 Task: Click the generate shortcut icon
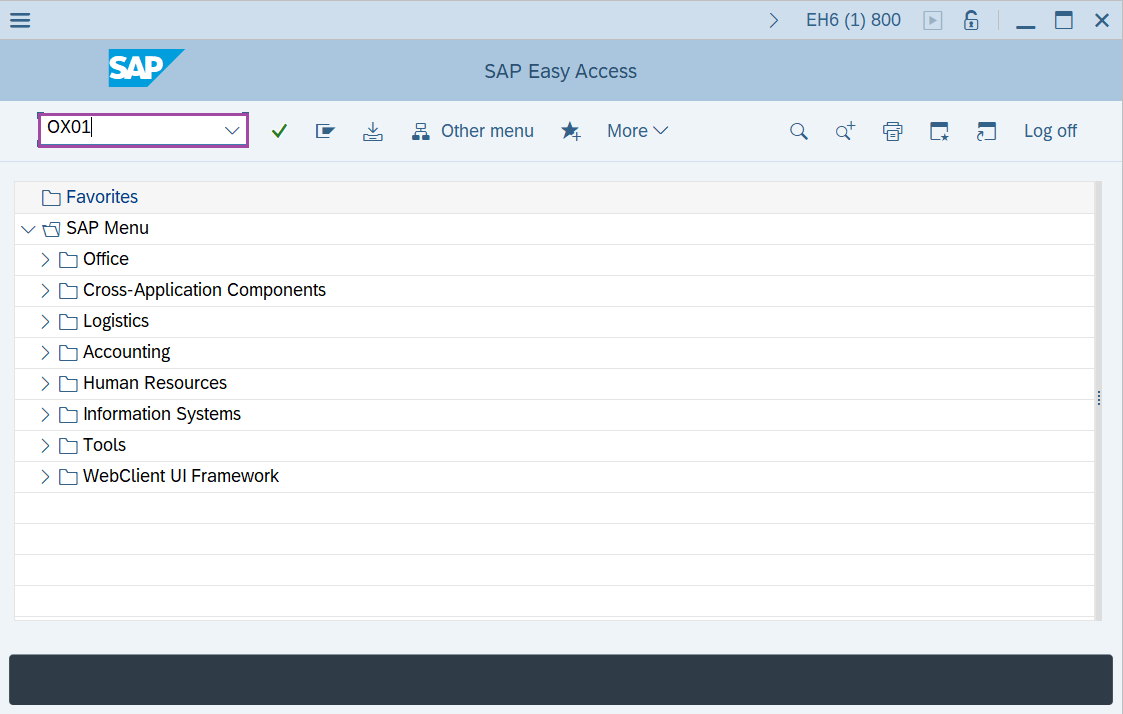pyautogui.click(x=986, y=130)
